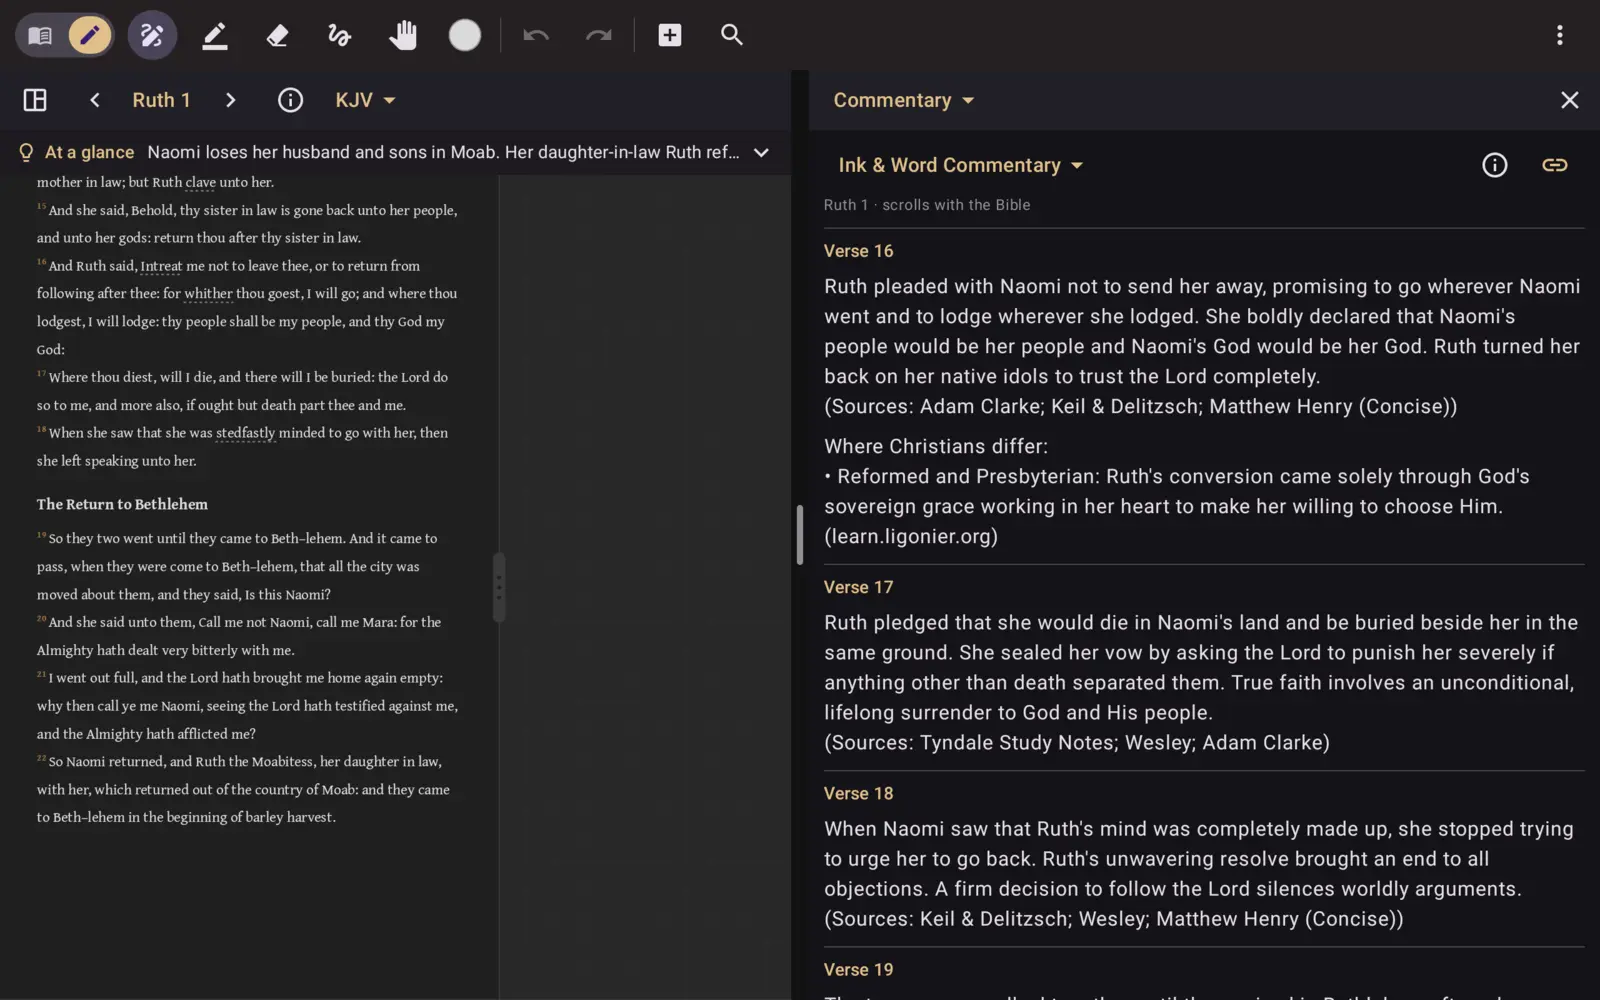1600x1000 pixels.
Task: Show commentary info icon
Action: pyautogui.click(x=1494, y=165)
